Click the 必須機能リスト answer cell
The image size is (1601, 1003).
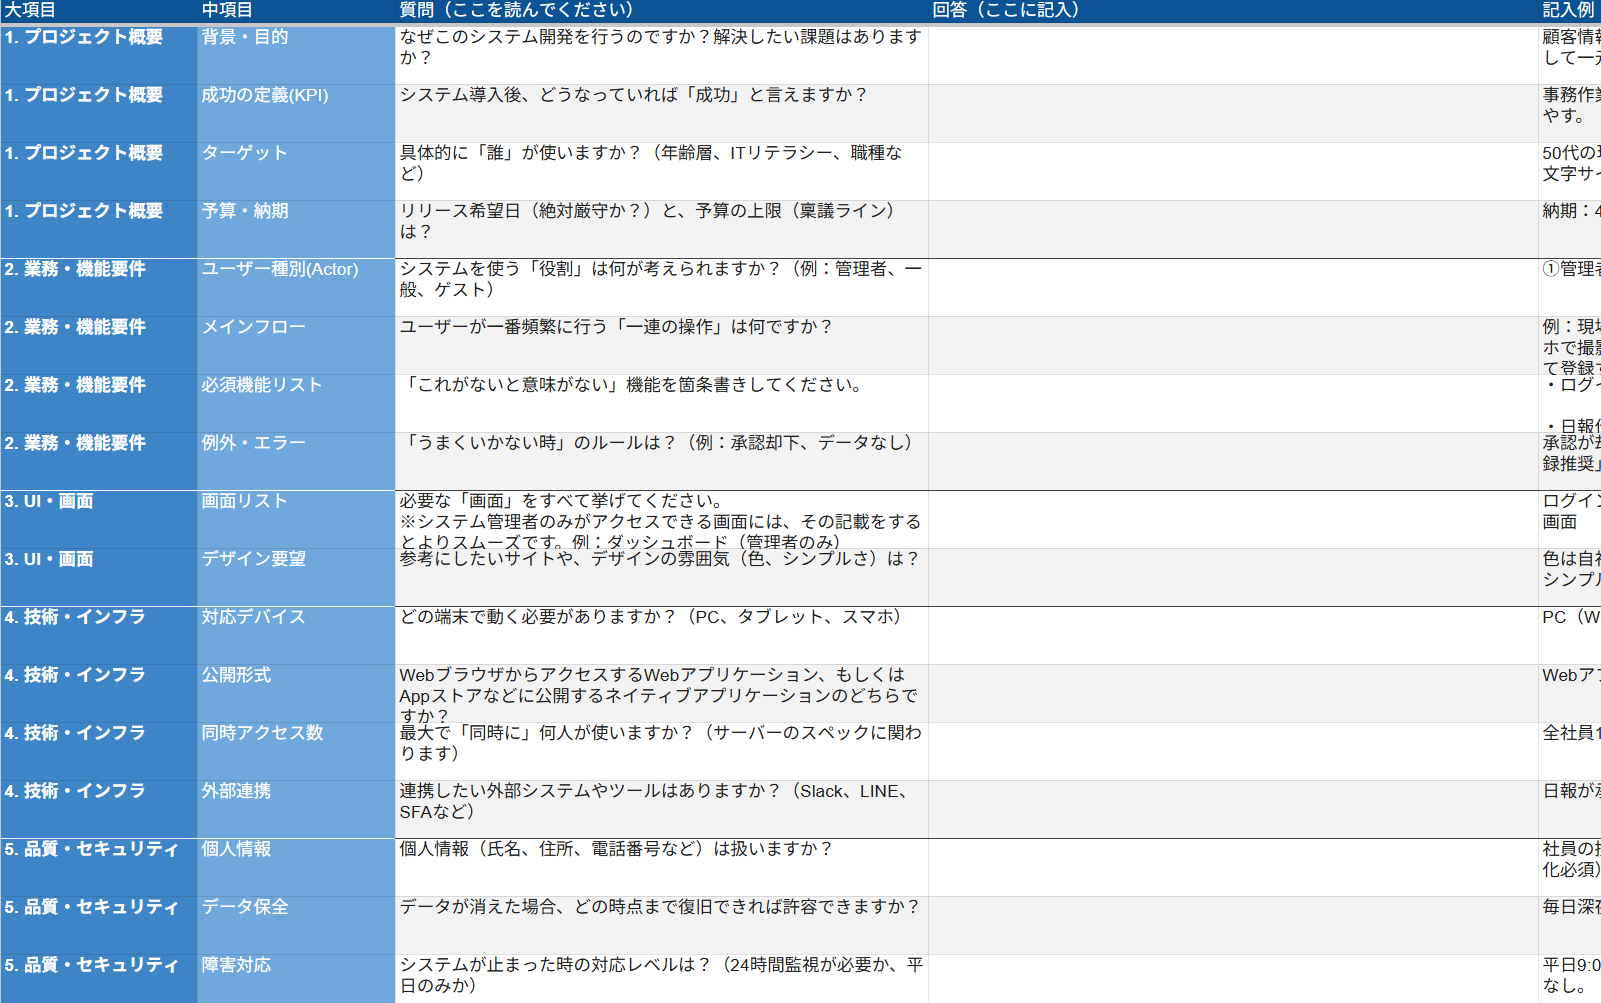tap(1232, 404)
